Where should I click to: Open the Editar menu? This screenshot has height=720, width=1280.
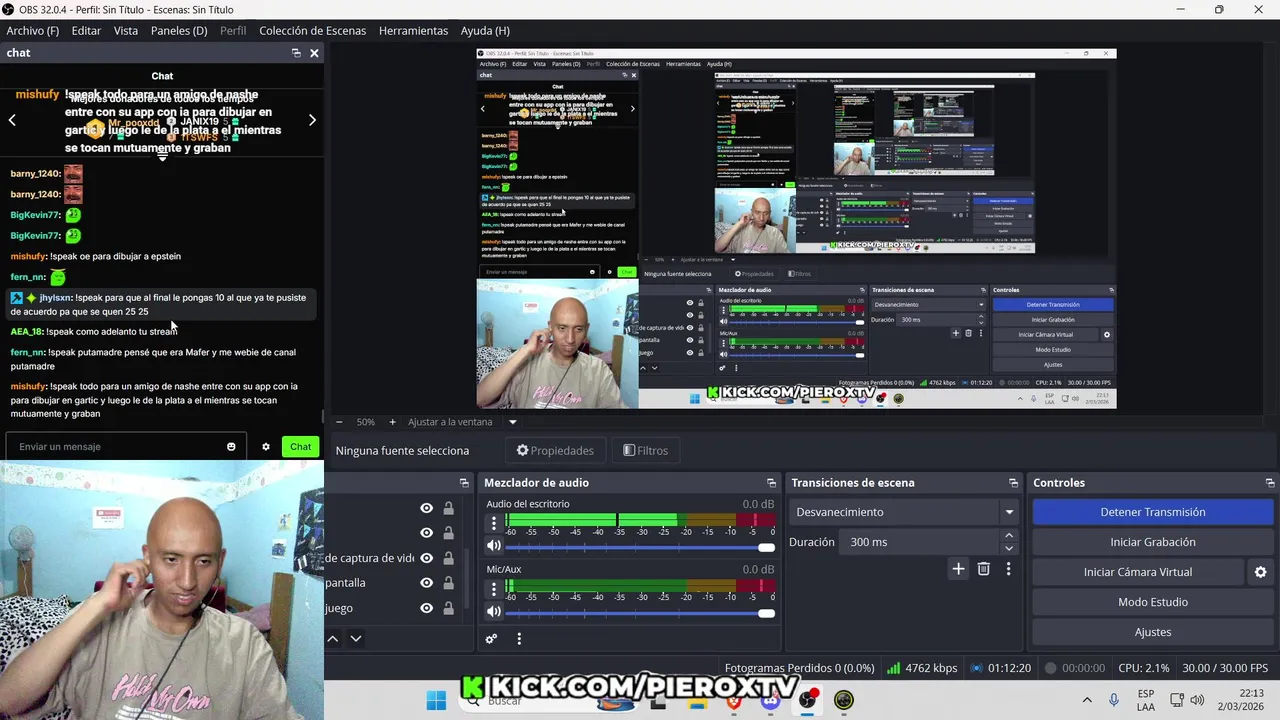pos(86,30)
